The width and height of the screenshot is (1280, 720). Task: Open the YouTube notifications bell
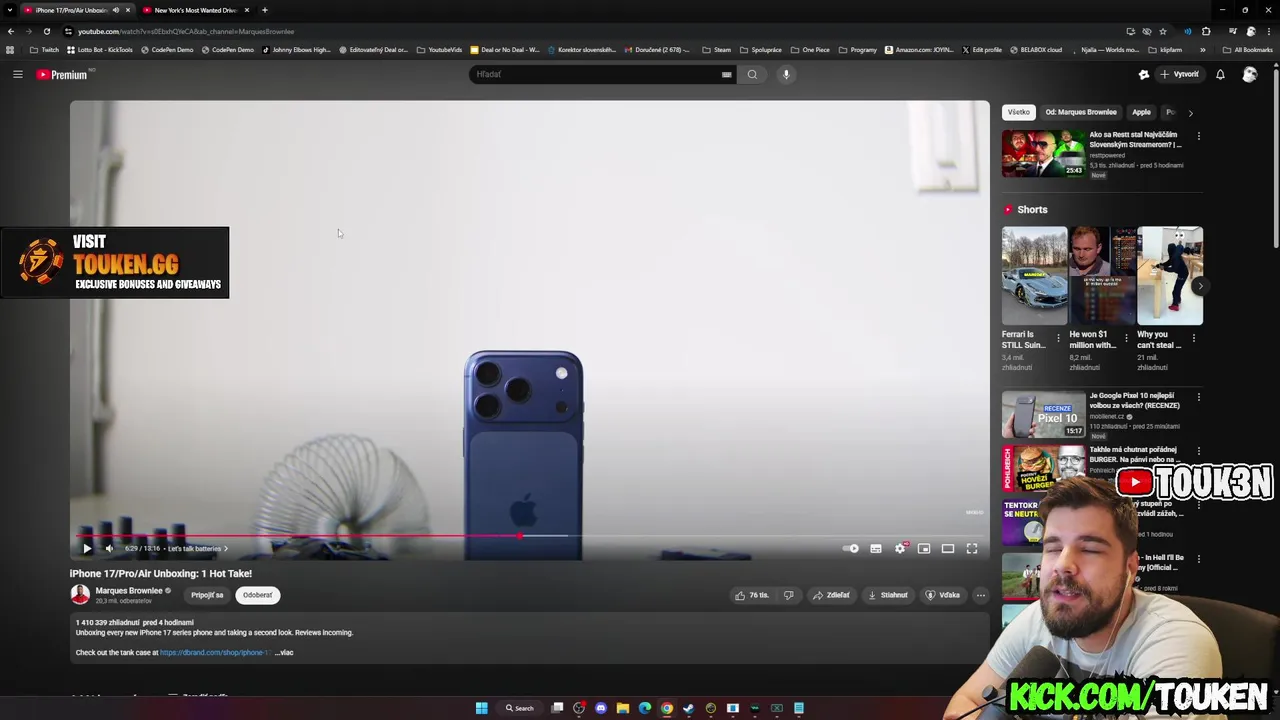point(1220,74)
